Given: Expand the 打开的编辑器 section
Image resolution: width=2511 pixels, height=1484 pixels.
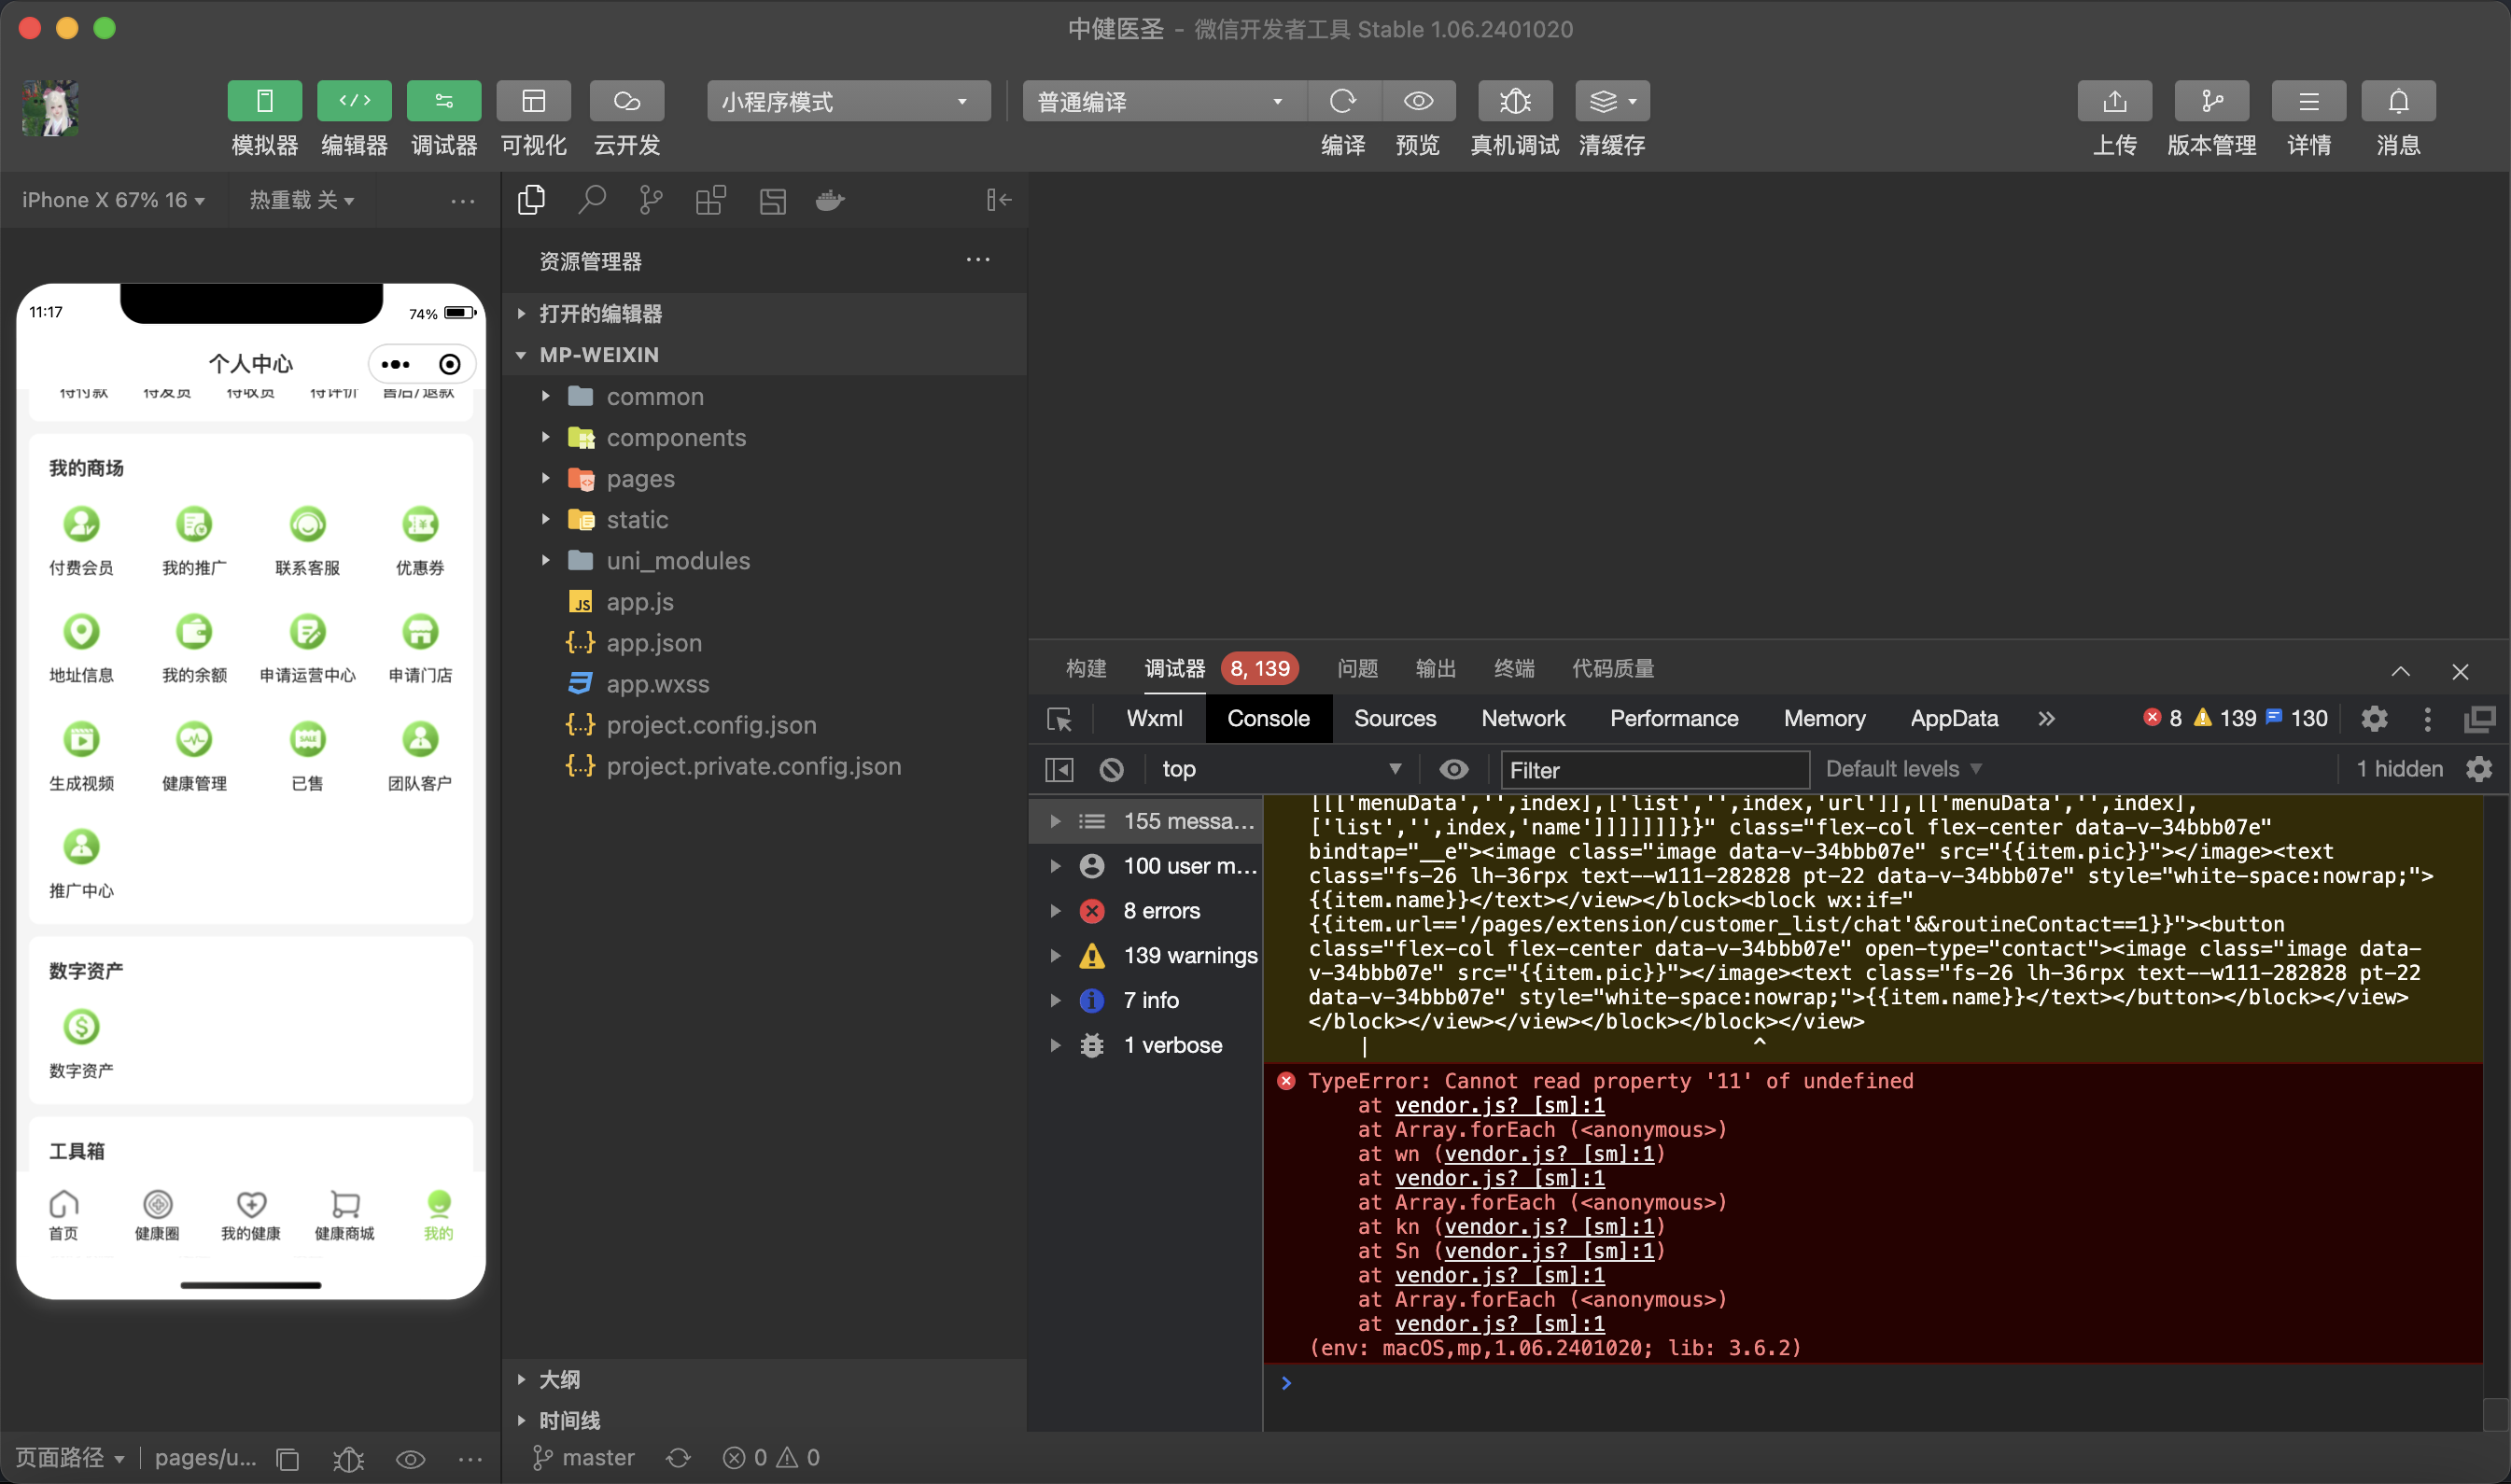Looking at the screenshot, I should click(765, 314).
